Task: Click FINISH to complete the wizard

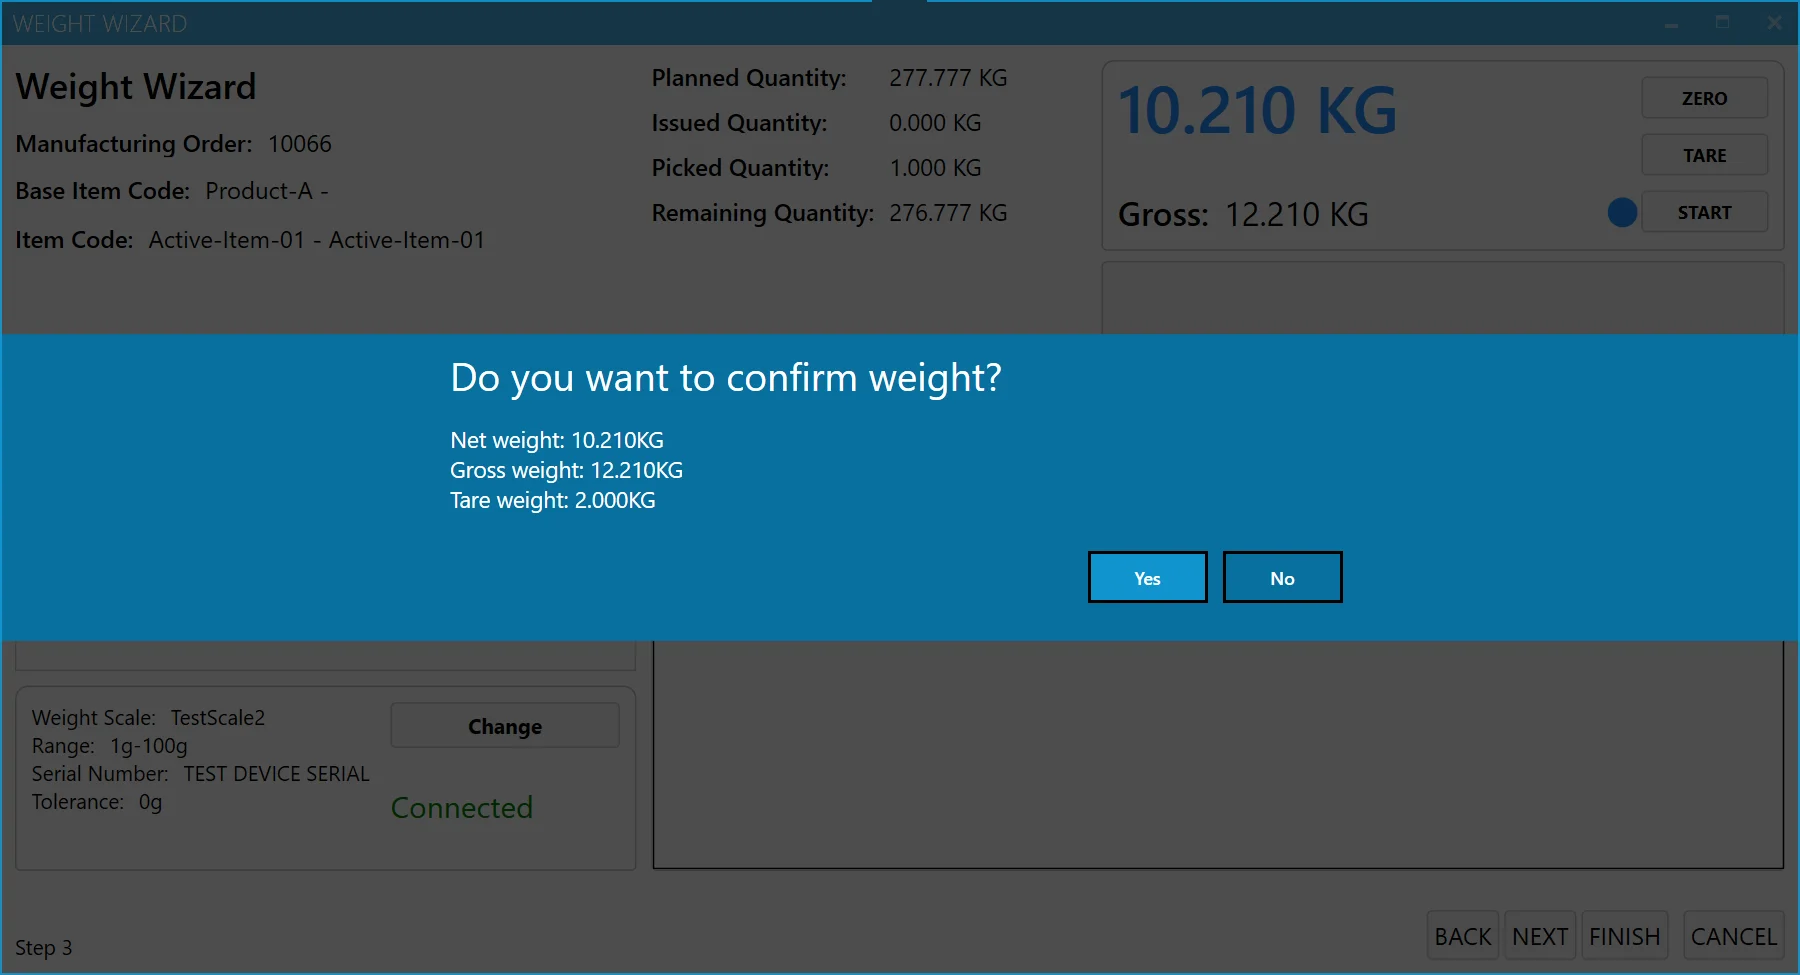Action: pos(1624,936)
